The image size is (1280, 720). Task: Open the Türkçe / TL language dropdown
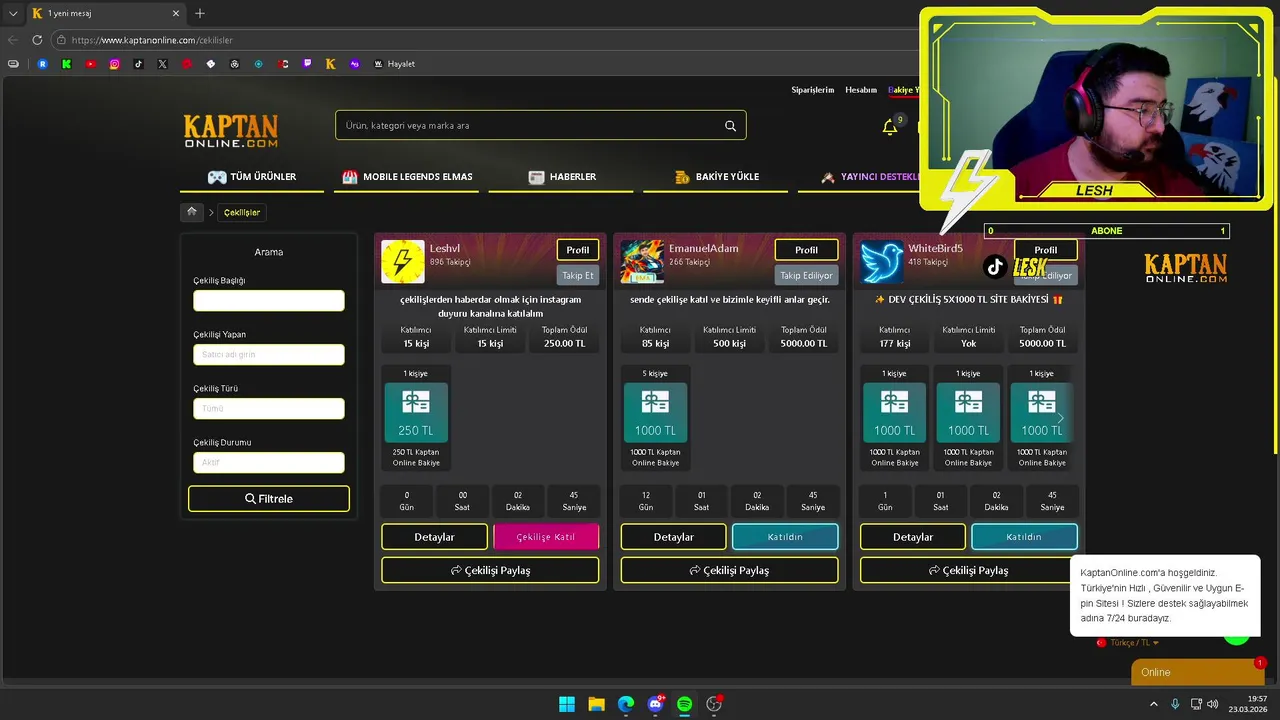[x=1128, y=643]
